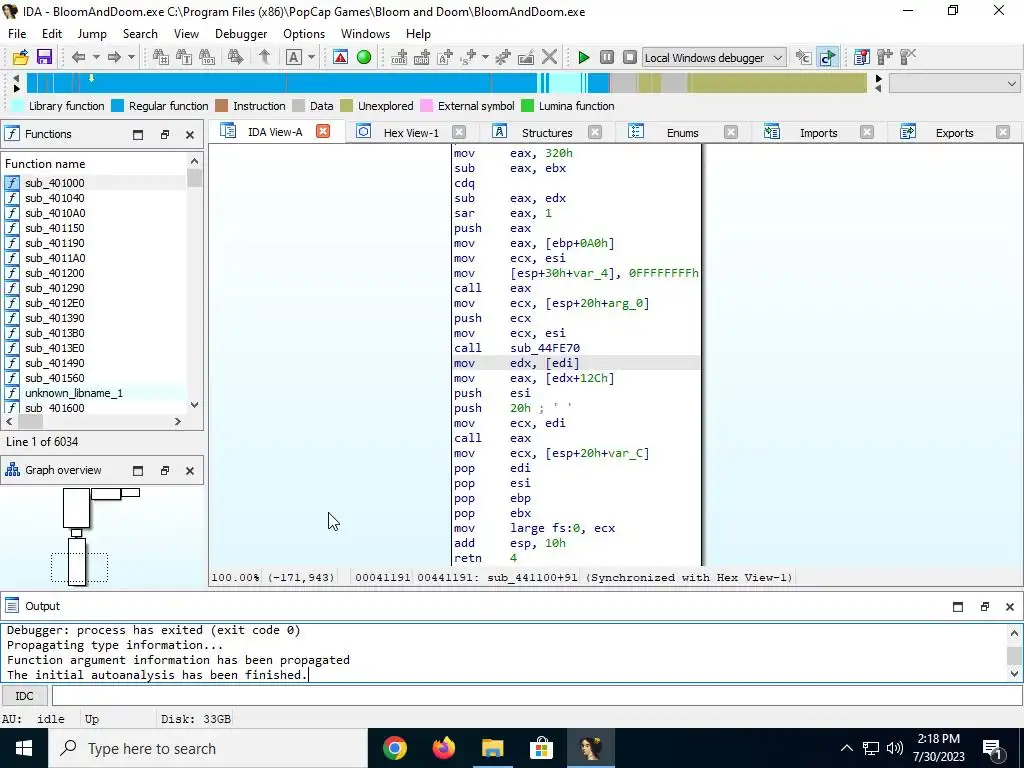Click the add breakpoint plus icon

885,57
